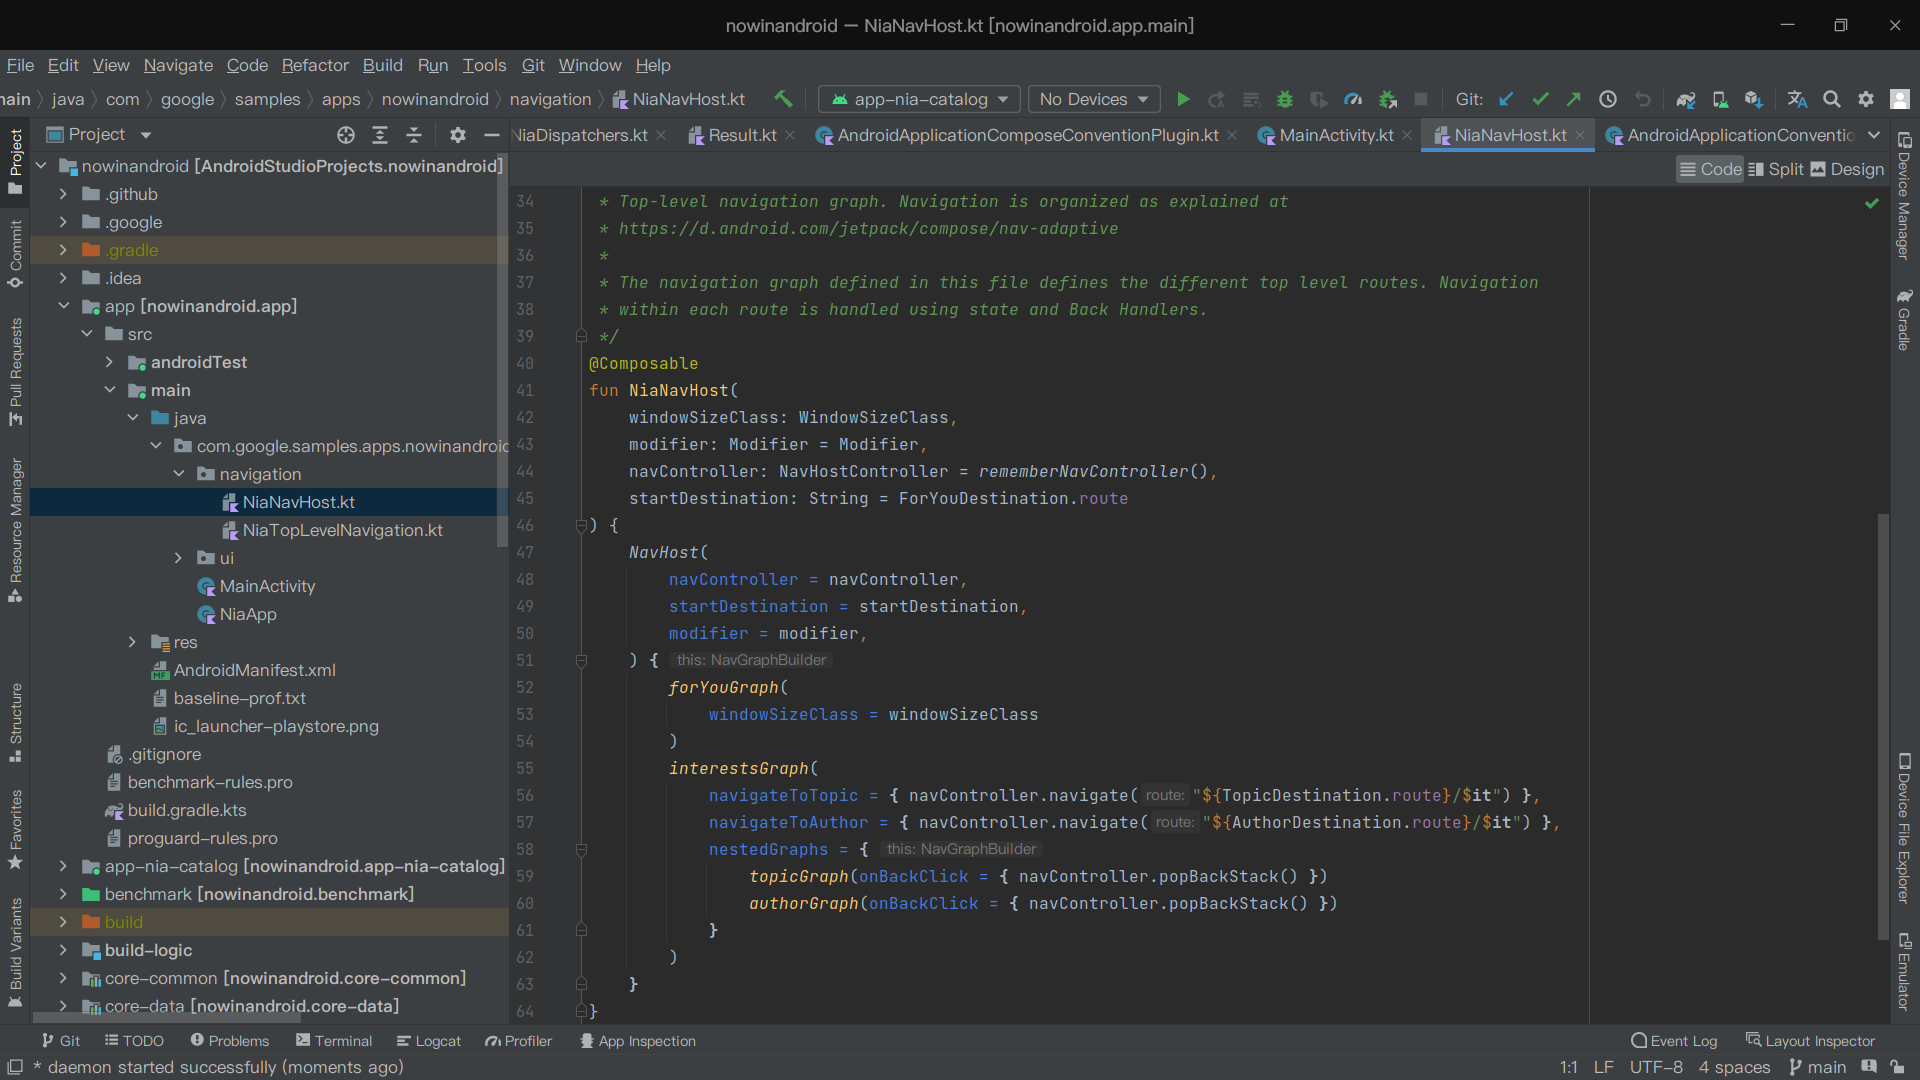Expand the ui folder in the Project tree
This screenshot has width=1920, height=1080.
(x=179, y=558)
